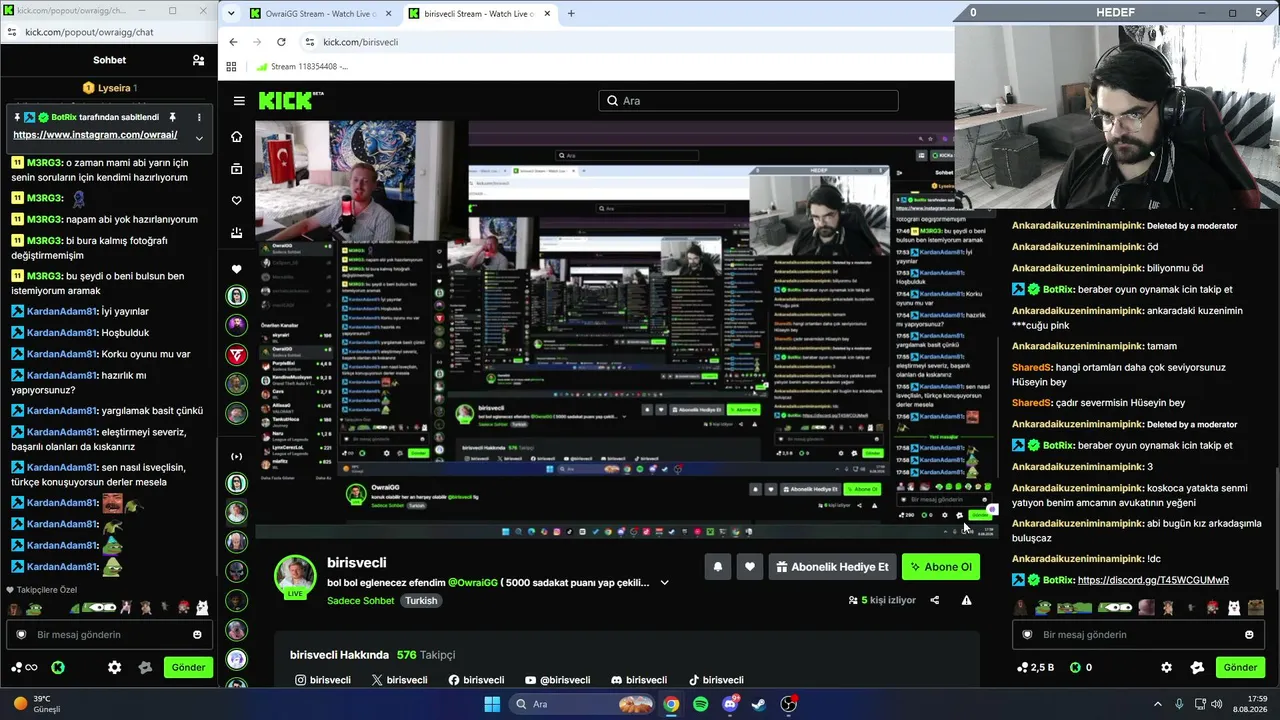Open a new browser tab

click(x=571, y=14)
